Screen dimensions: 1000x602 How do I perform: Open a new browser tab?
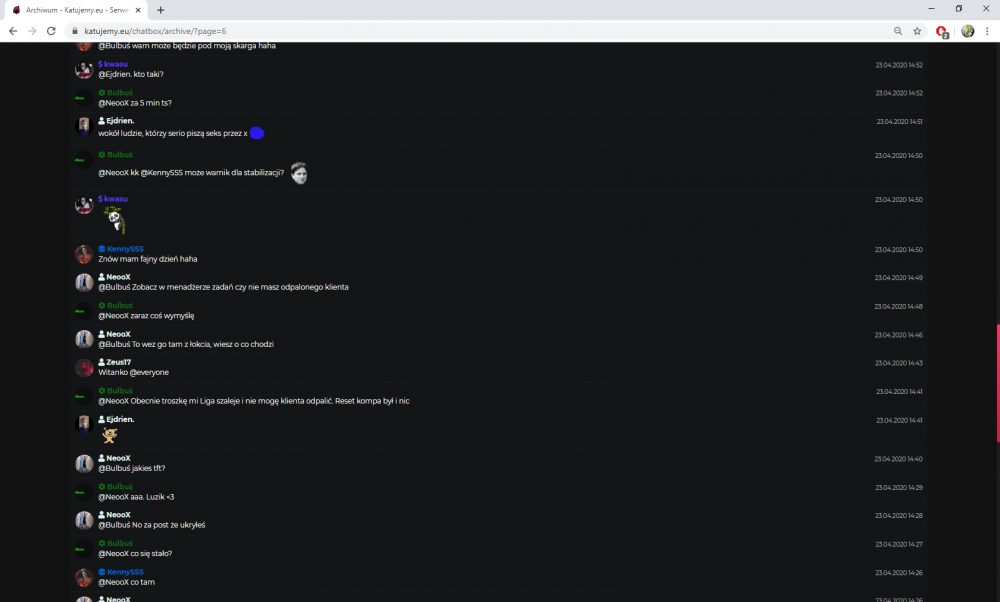(x=161, y=10)
